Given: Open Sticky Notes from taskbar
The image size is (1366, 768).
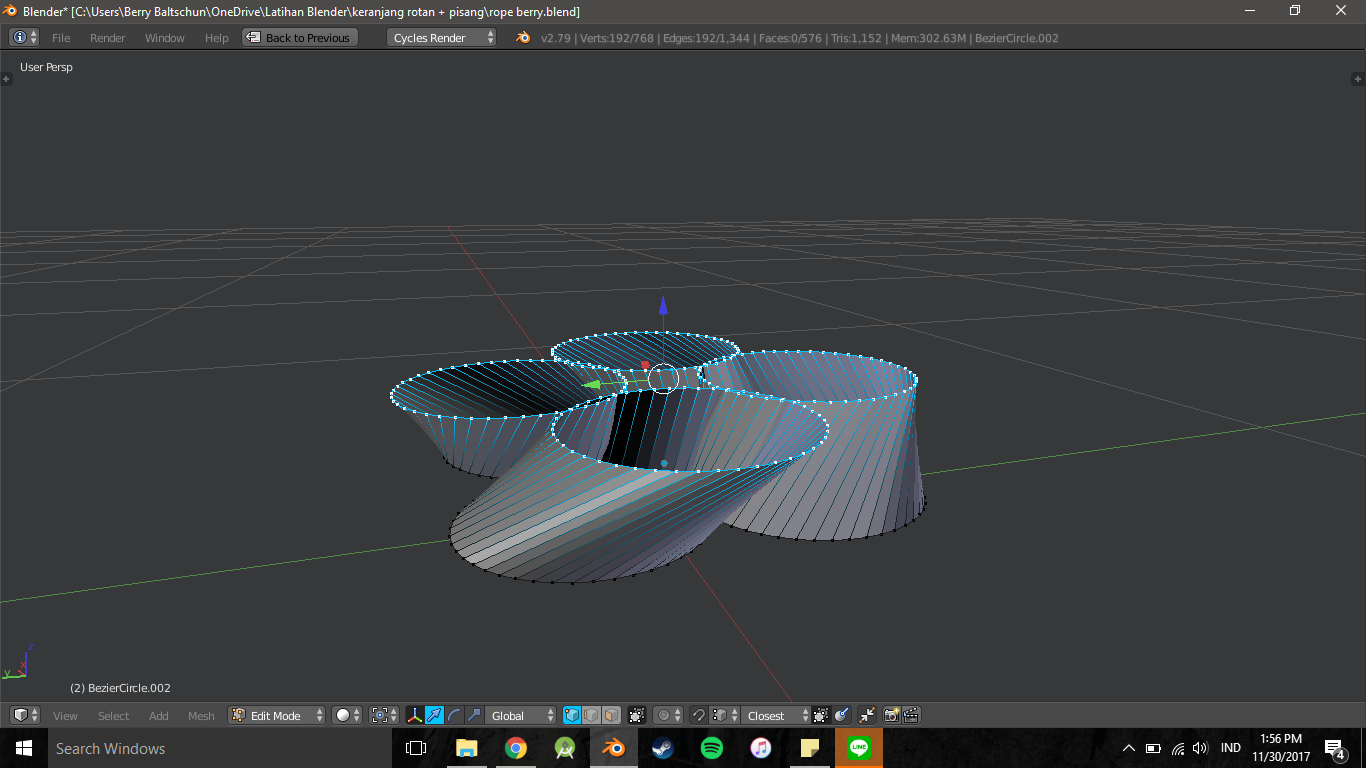Looking at the screenshot, I should coord(809,748).
